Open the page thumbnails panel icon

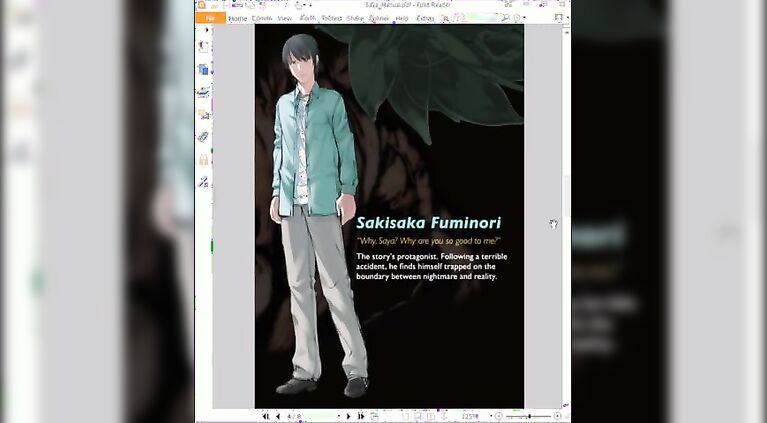[x=203, y=69]
